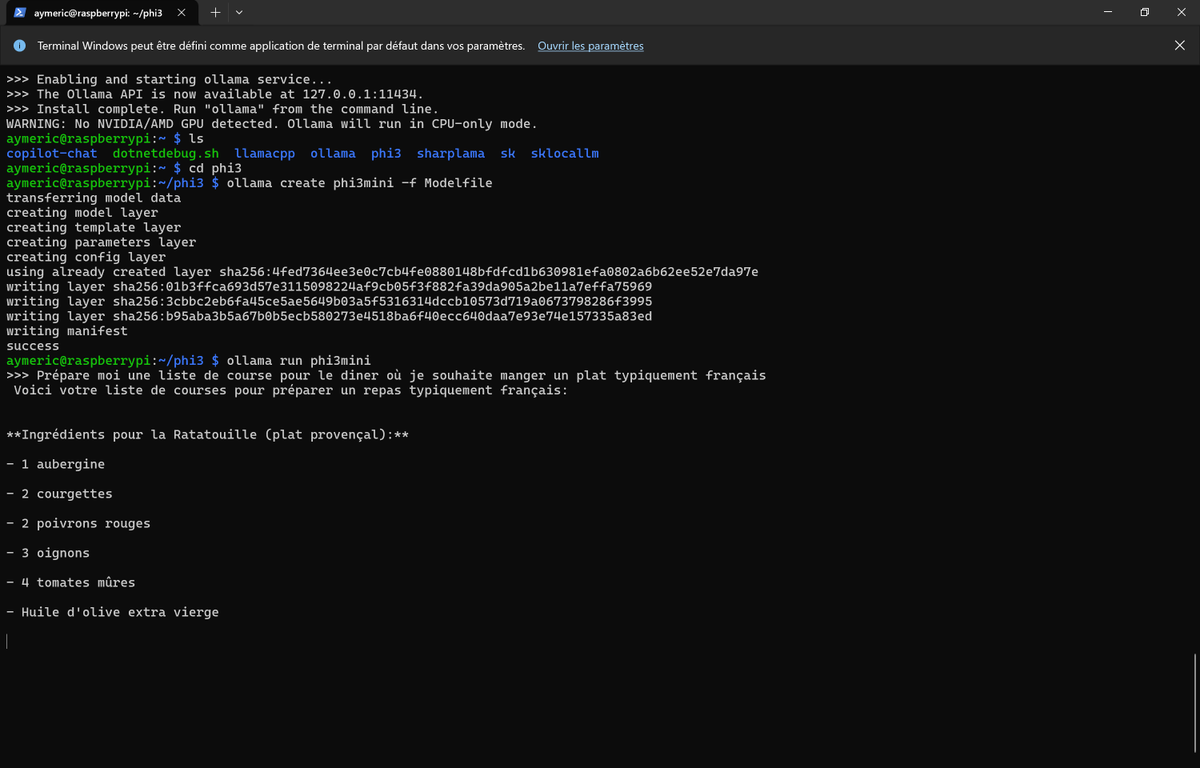The image size is (1200, 768).
Task: Click the 'writing manifest' output line
Action: coord(67,331)
